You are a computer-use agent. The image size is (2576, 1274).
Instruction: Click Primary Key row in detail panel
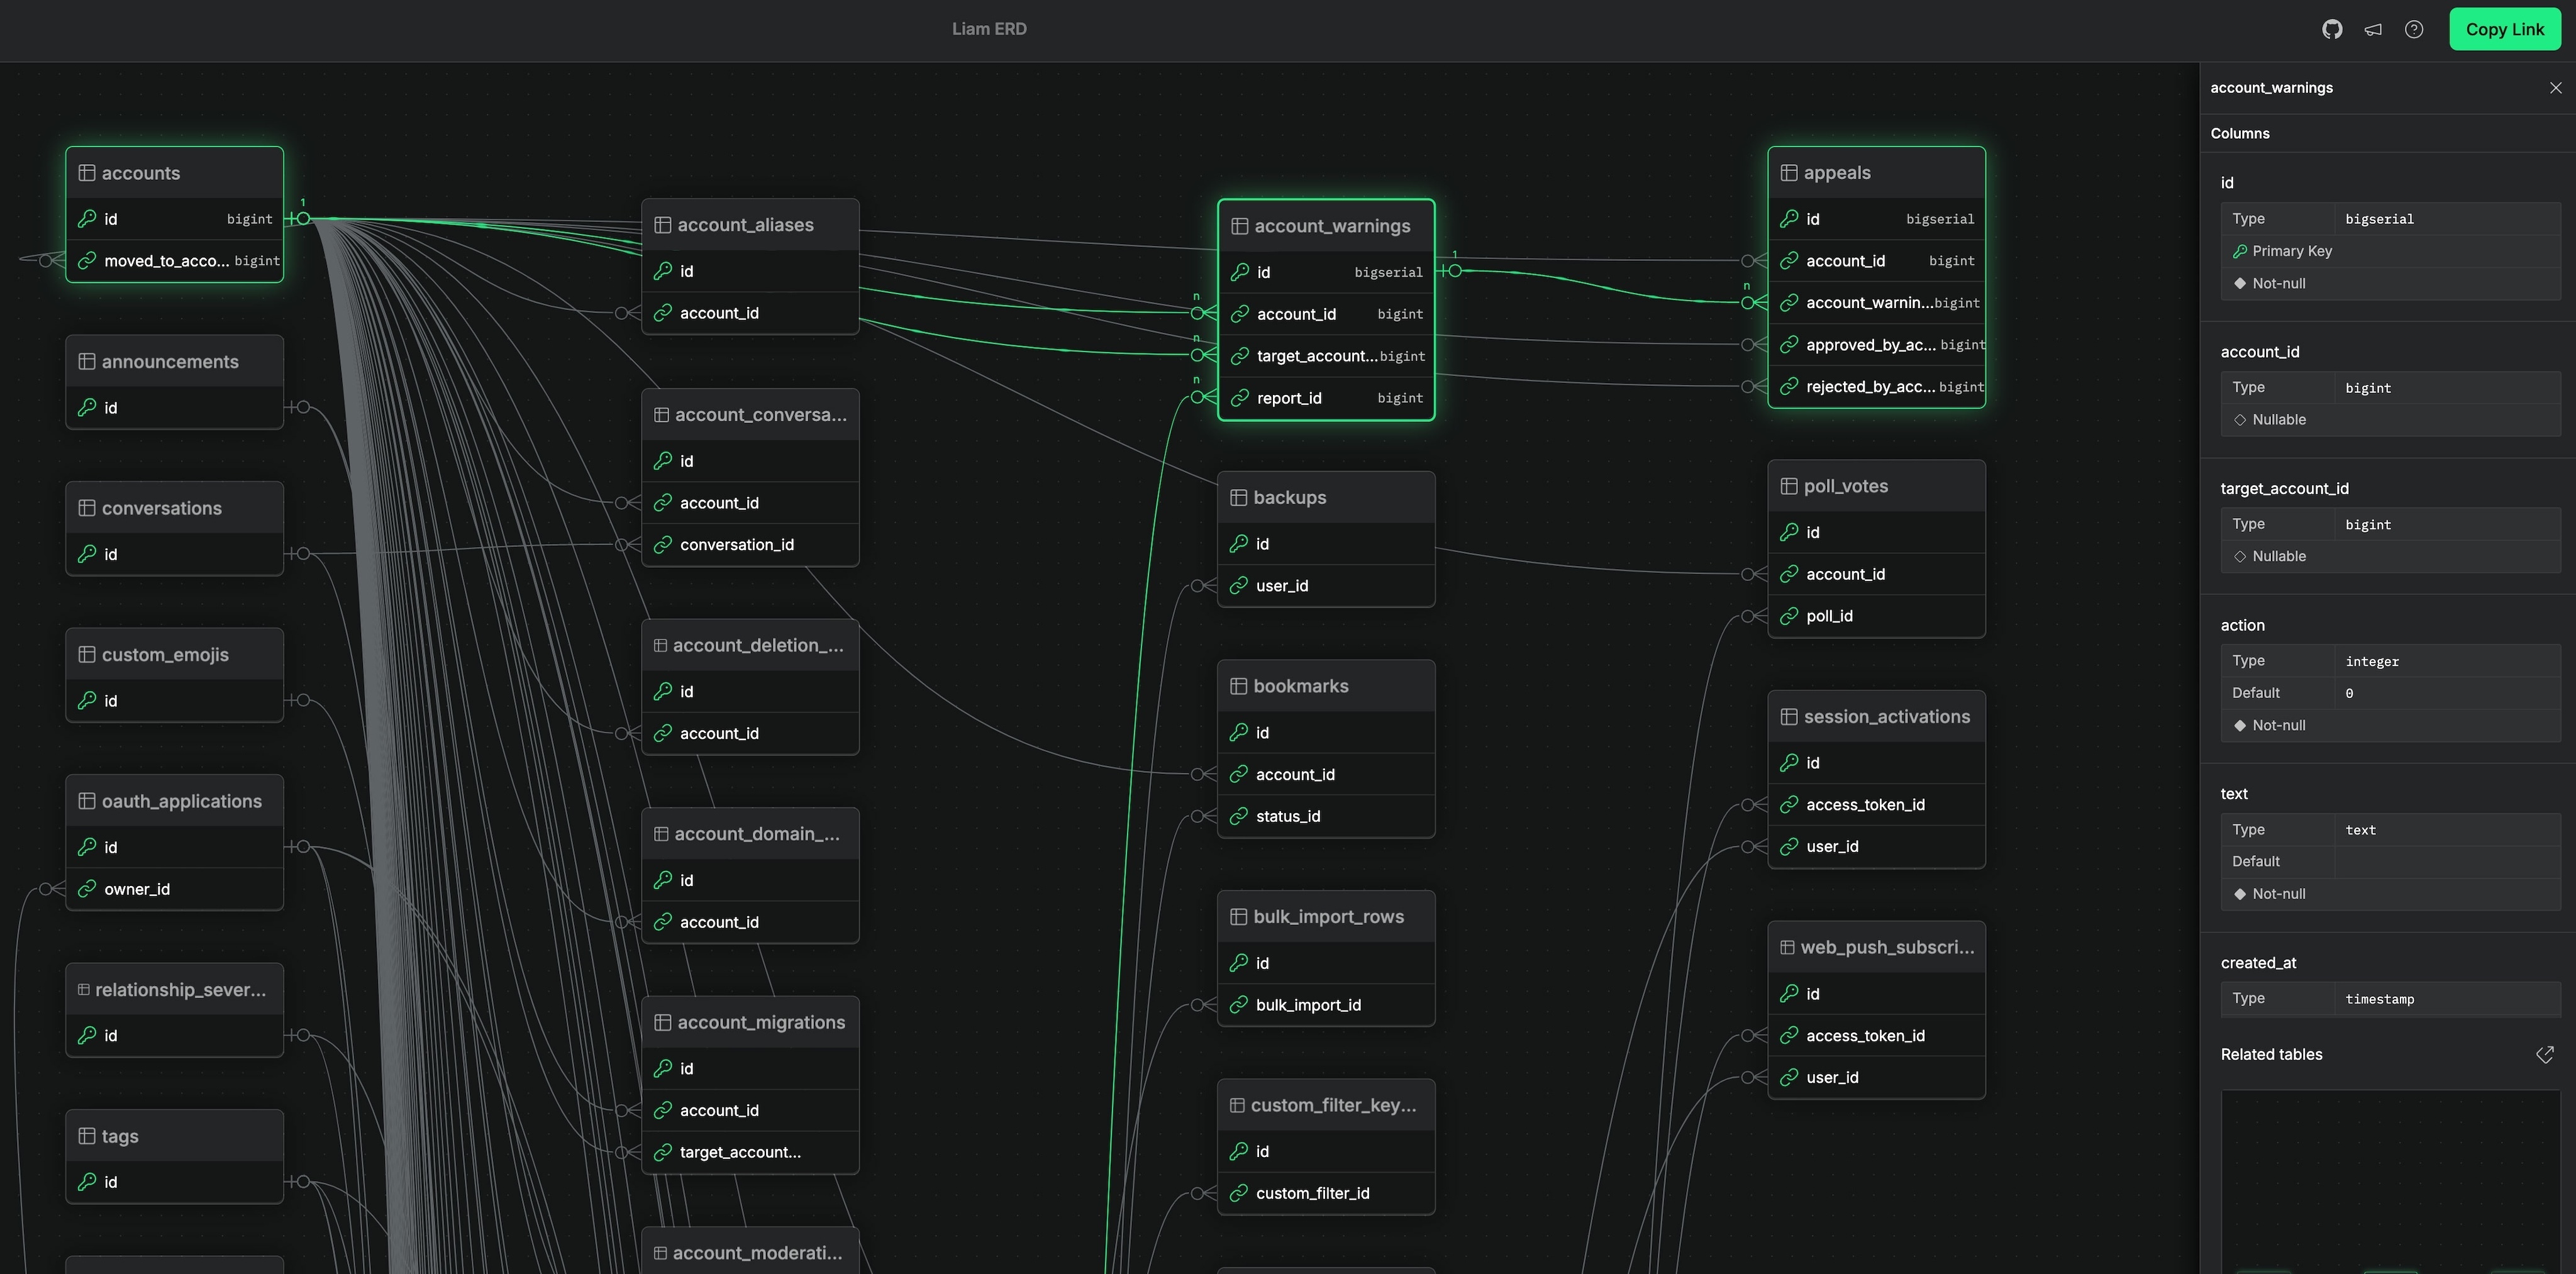click(x=2390, y=251)
